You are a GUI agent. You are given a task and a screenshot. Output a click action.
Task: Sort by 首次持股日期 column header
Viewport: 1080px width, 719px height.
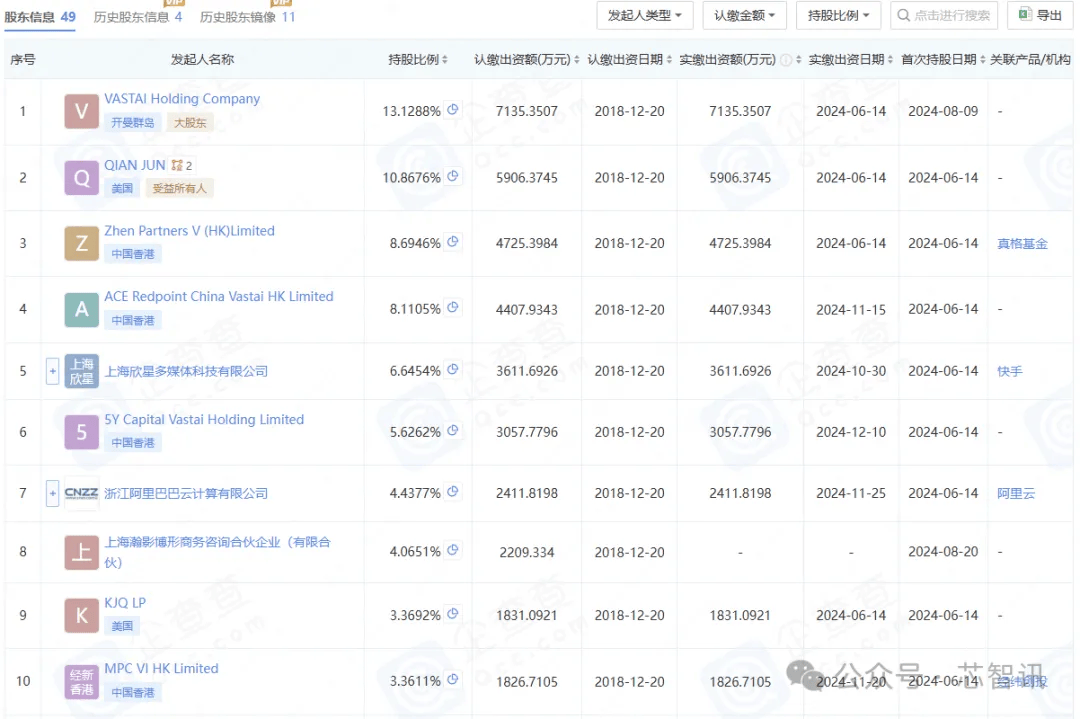(940, 60)
